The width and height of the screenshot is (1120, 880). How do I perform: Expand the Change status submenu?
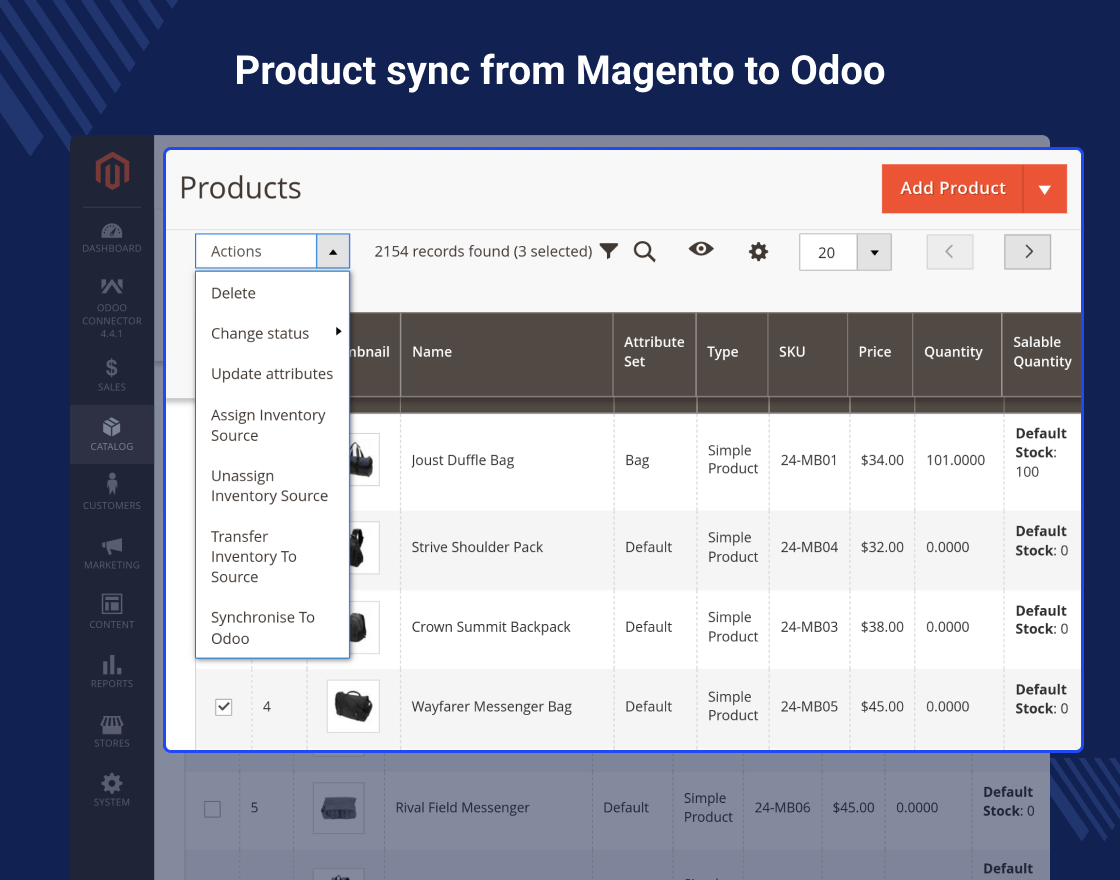click(x=272, y=334)
